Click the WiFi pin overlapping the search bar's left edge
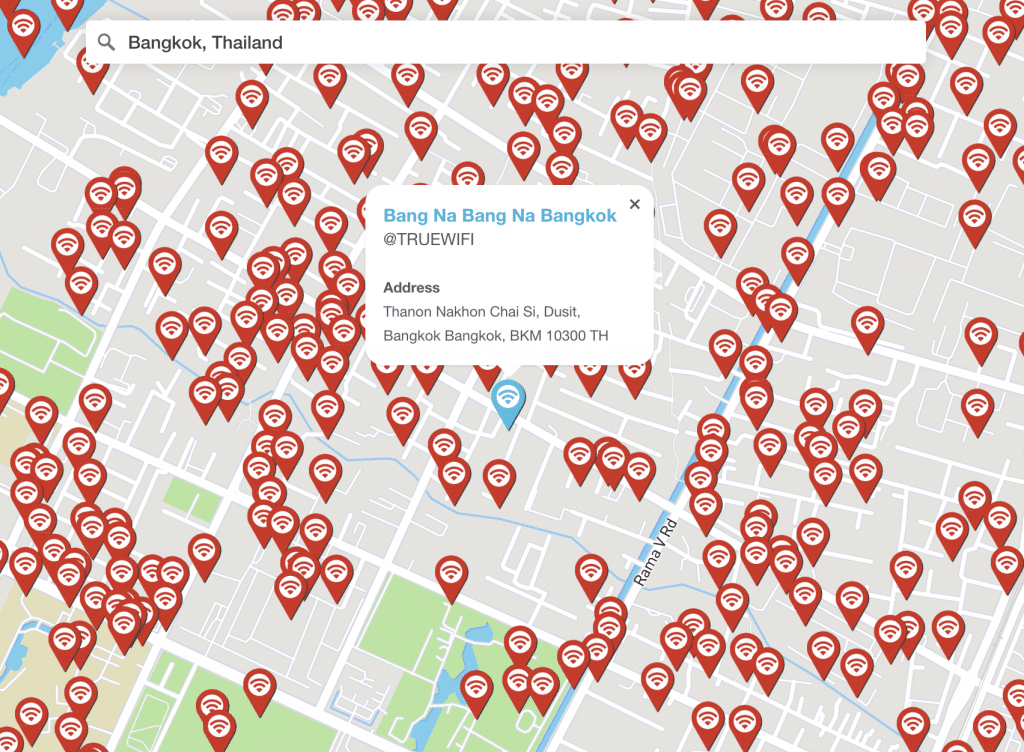The width and height of the screenshot is (1024, 752). coord(92,66)
